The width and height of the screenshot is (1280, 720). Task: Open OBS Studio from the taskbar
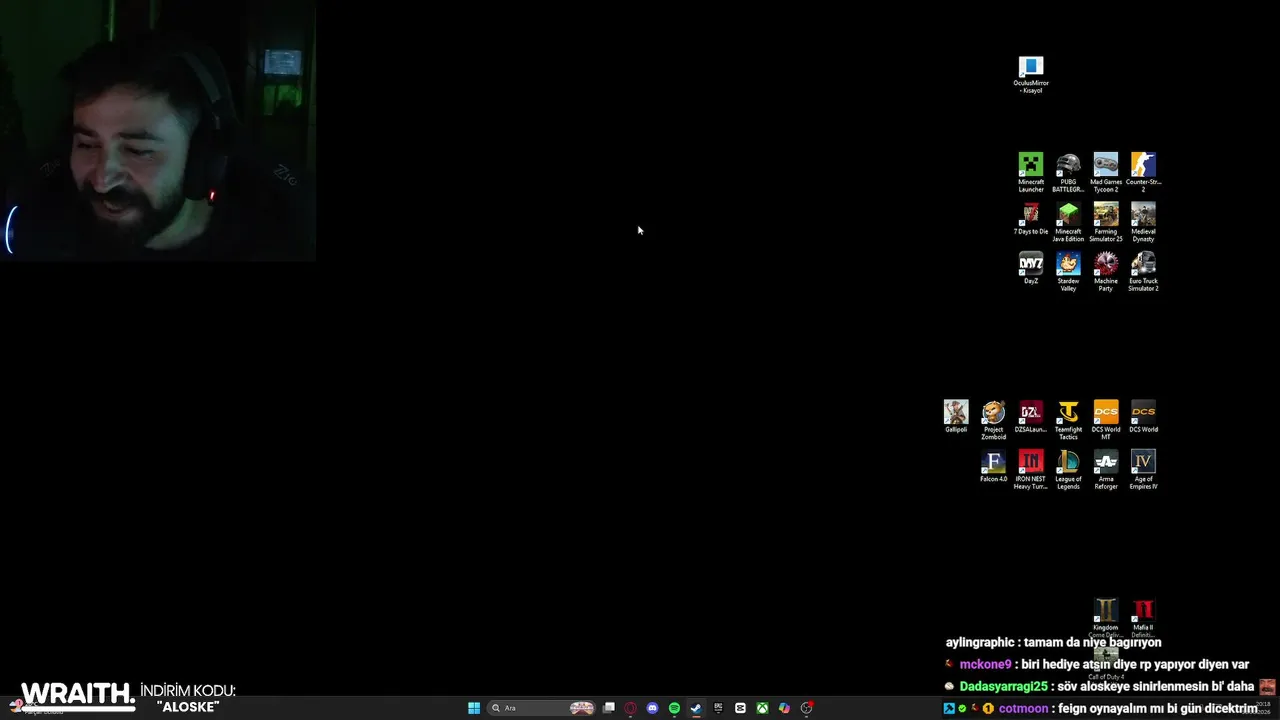pyautogui.click(x=806, y=708)
